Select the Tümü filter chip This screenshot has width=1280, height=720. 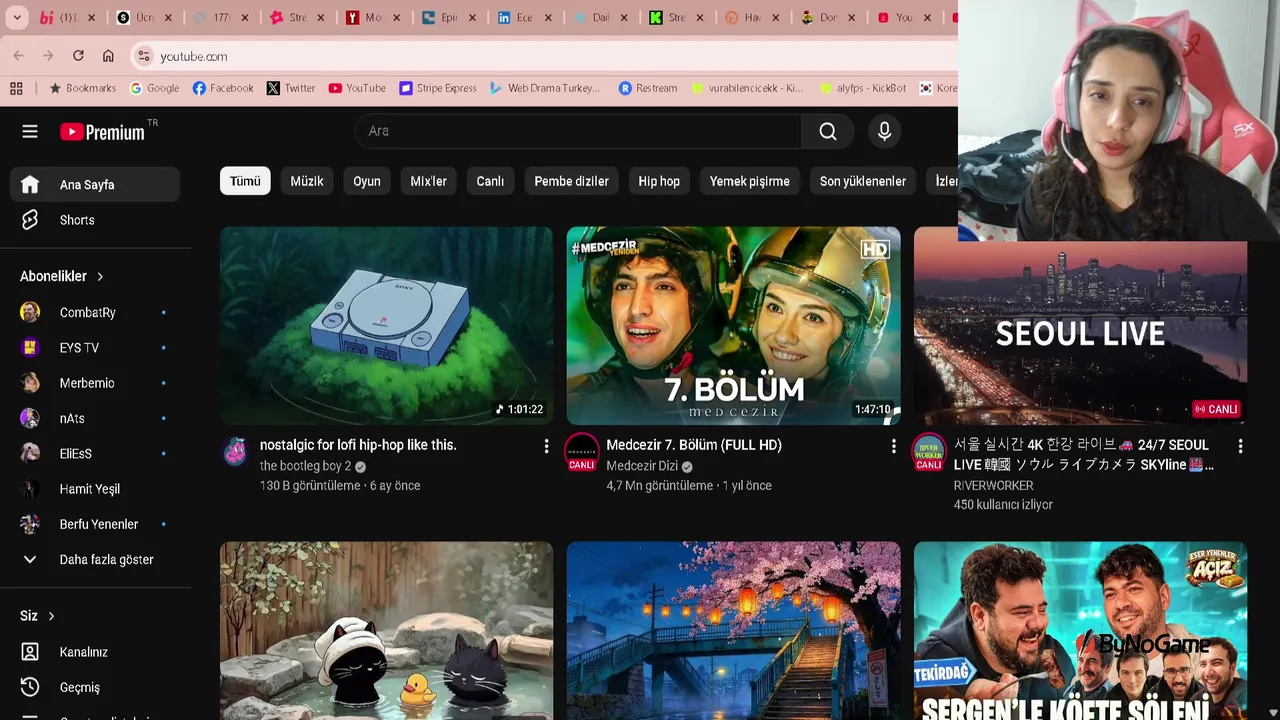[245, 181]
